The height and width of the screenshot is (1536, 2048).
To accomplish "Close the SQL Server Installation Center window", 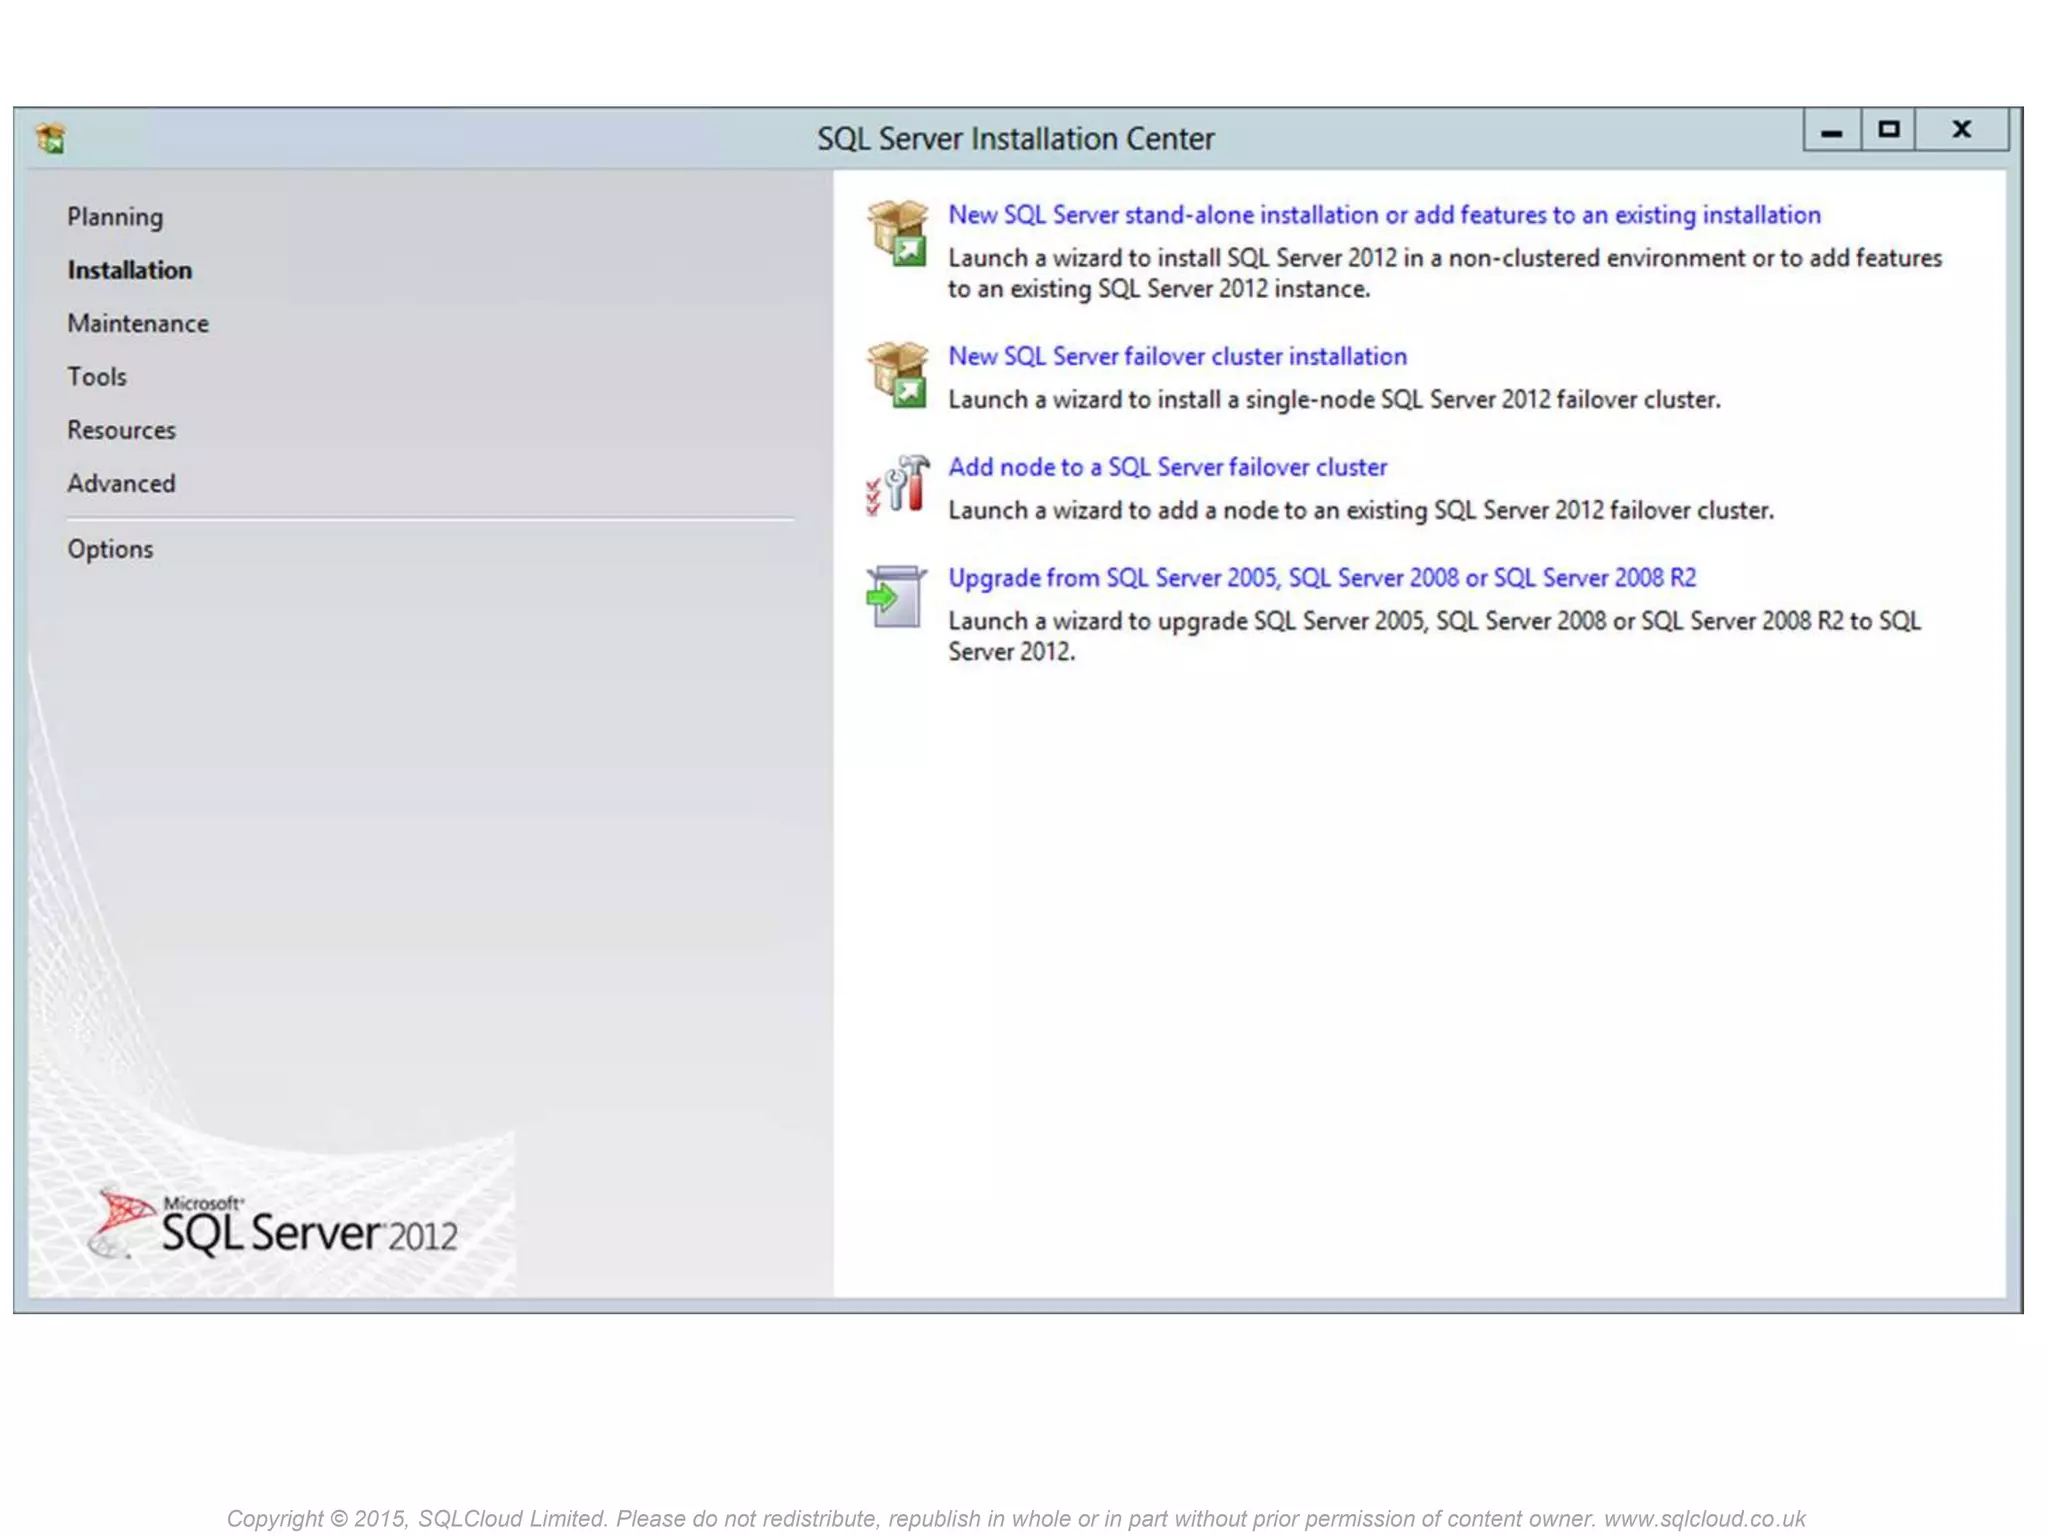I will tap(1961, 130).
